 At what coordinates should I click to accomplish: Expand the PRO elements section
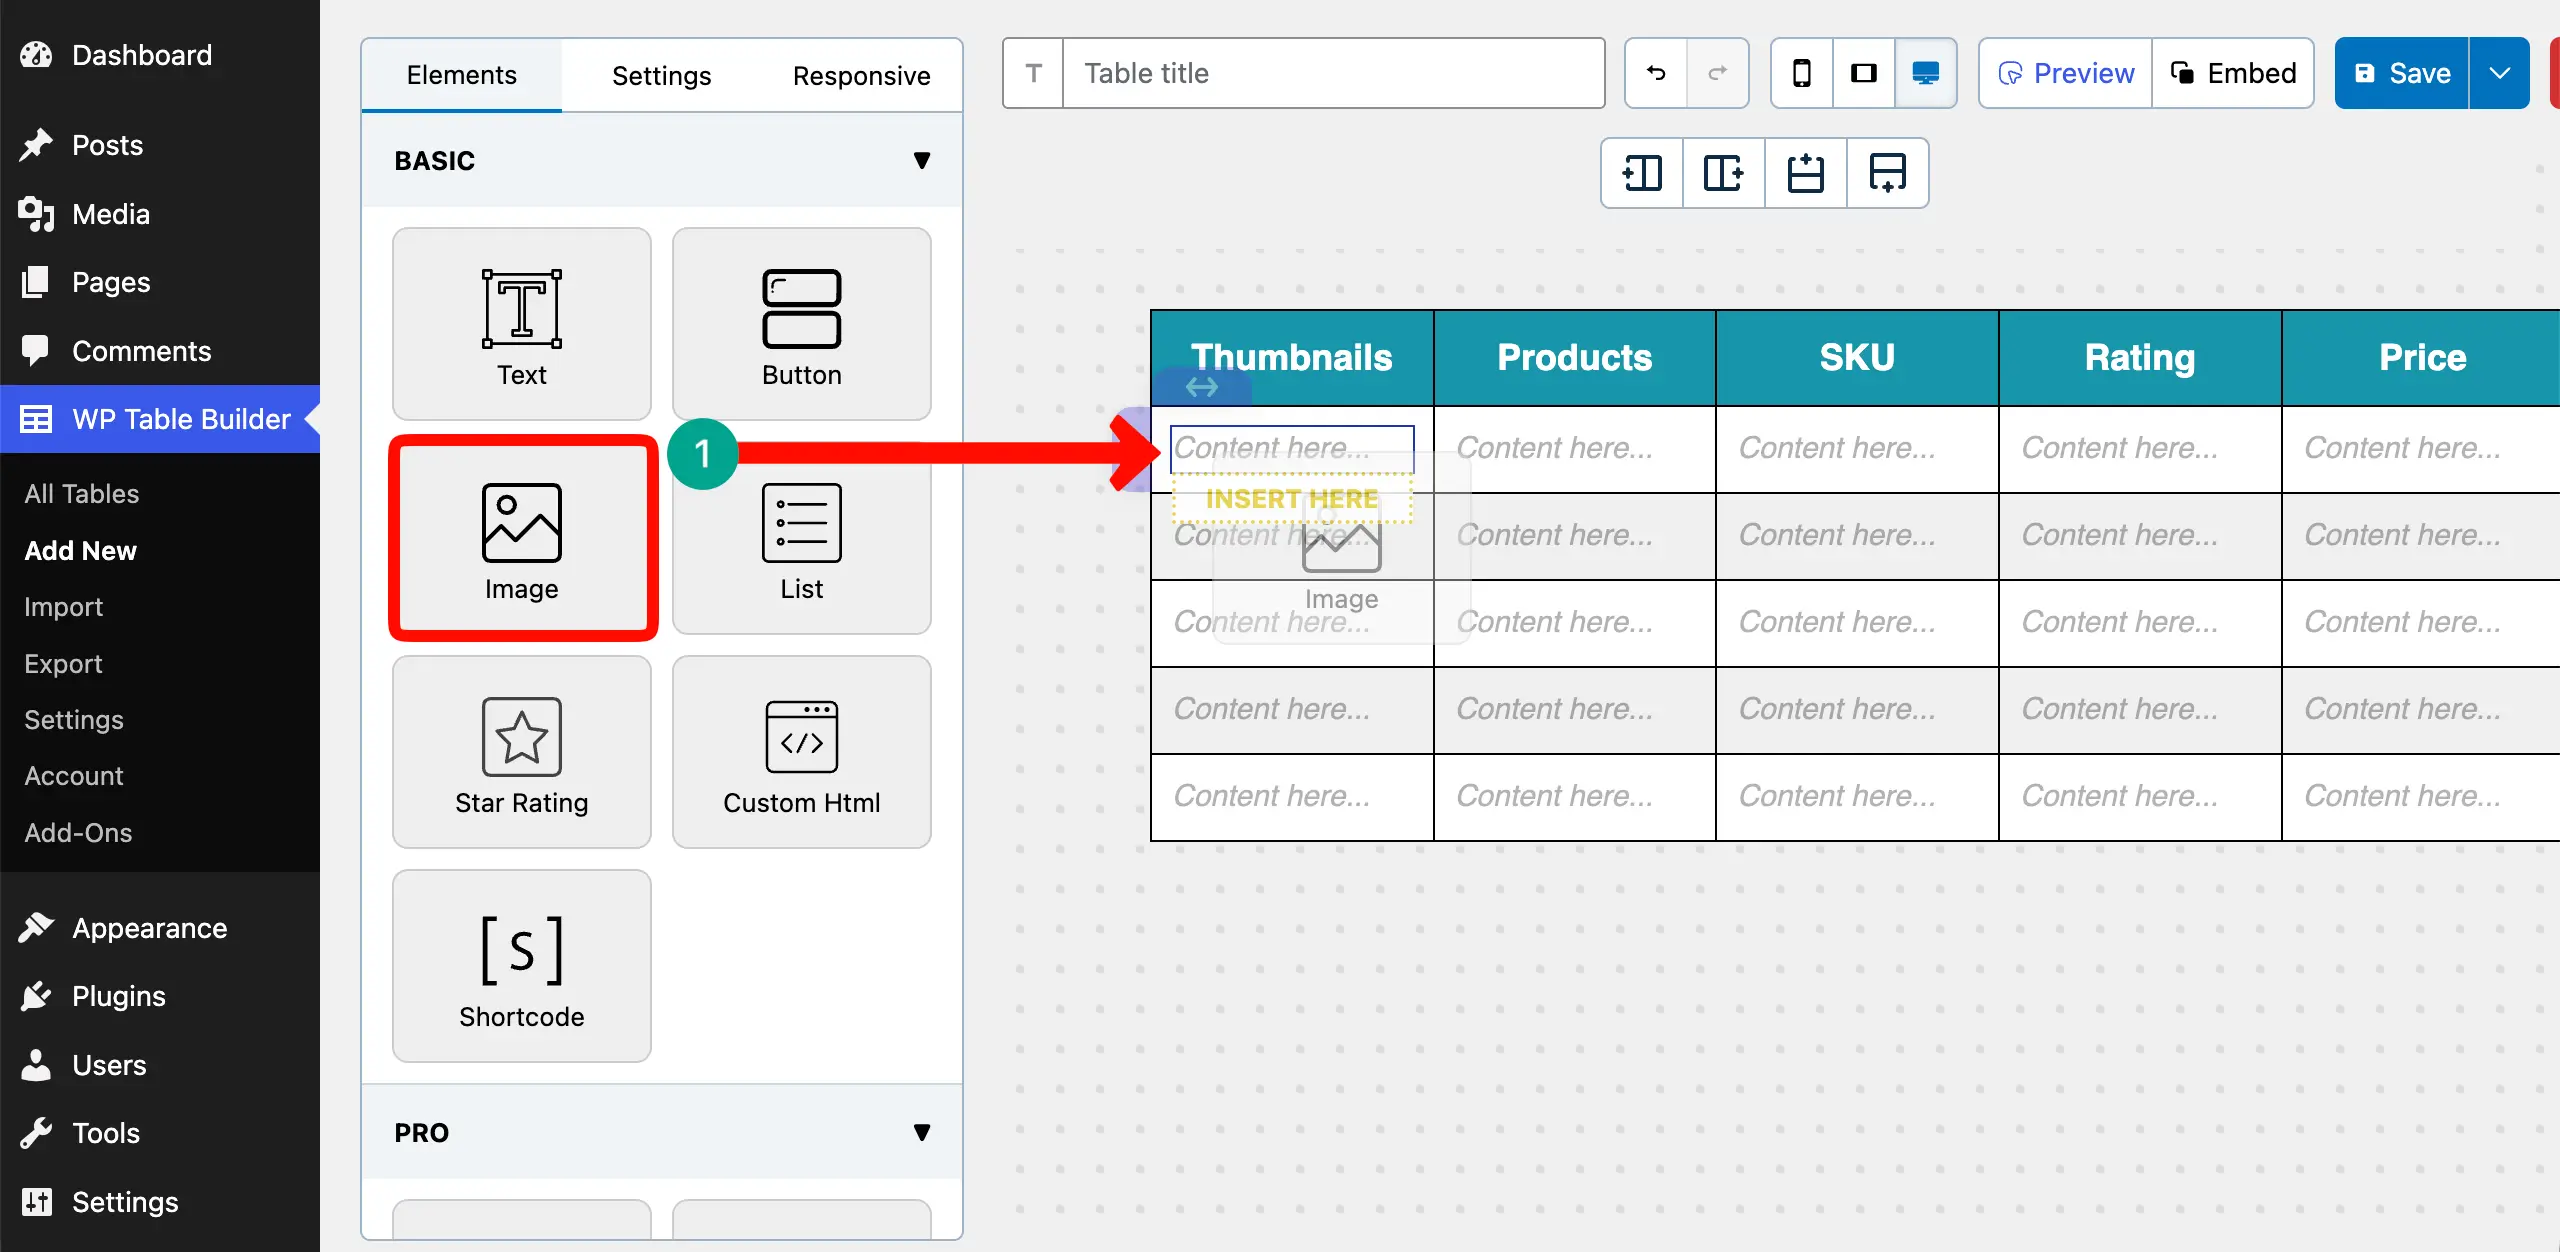(x=921, y=1132)
